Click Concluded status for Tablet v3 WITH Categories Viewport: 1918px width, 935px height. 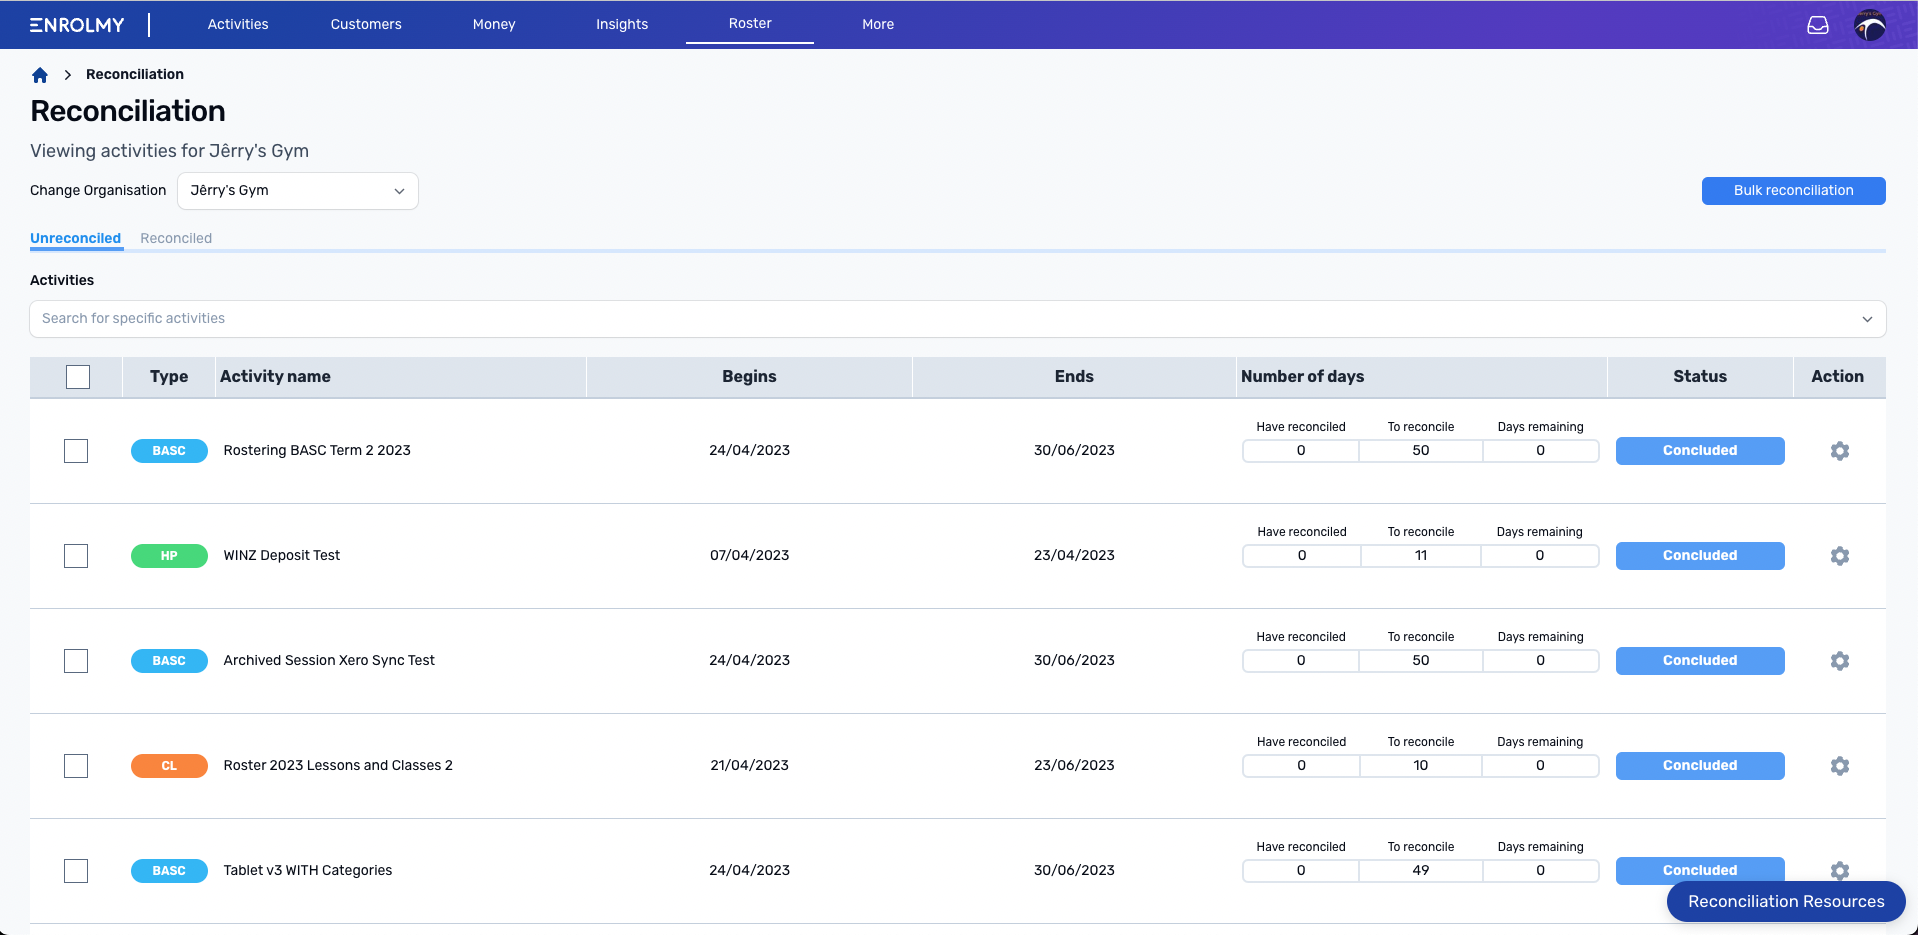click(x=1700, y=870)
